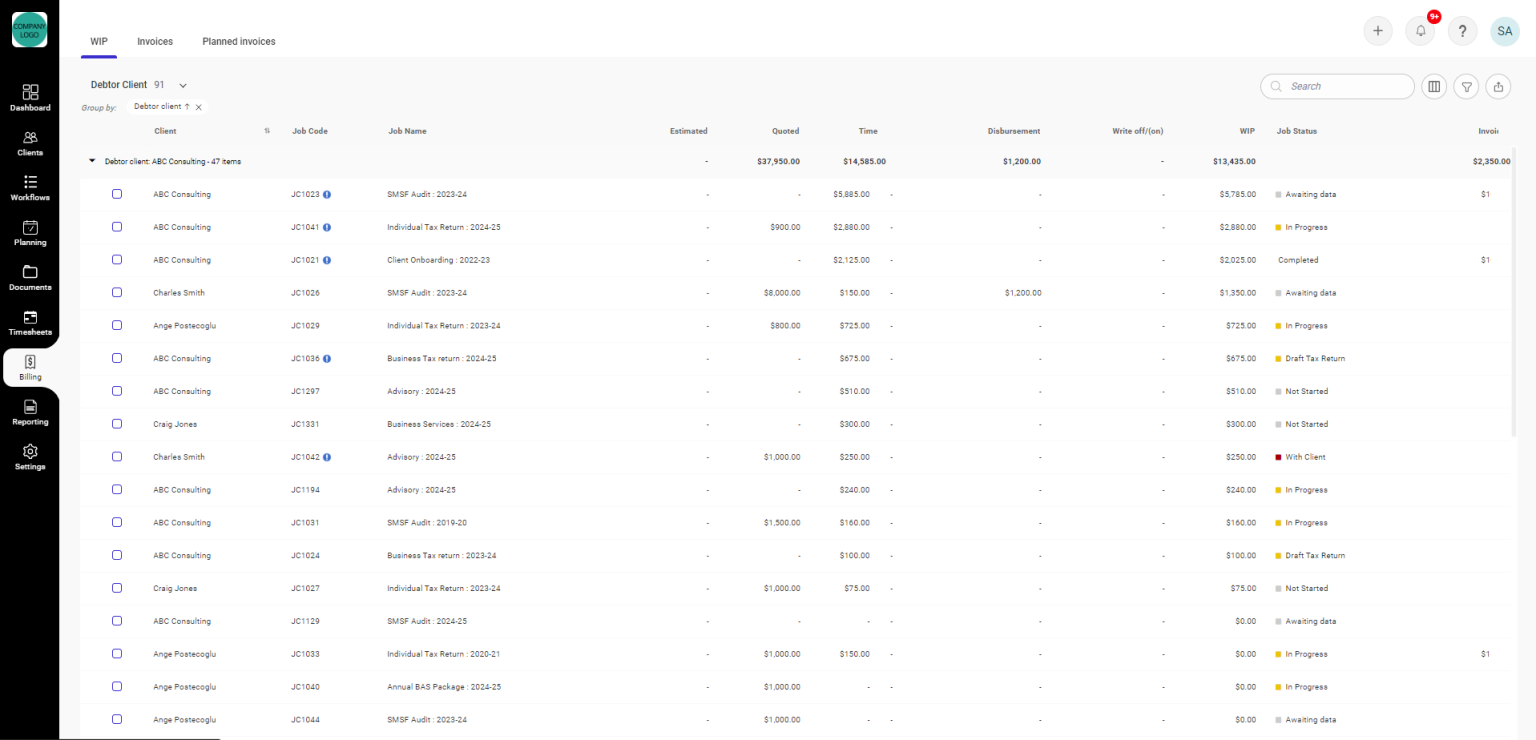Expand the Debtor Client view dropdown
1536x740 pixels.
coord(183,86)
